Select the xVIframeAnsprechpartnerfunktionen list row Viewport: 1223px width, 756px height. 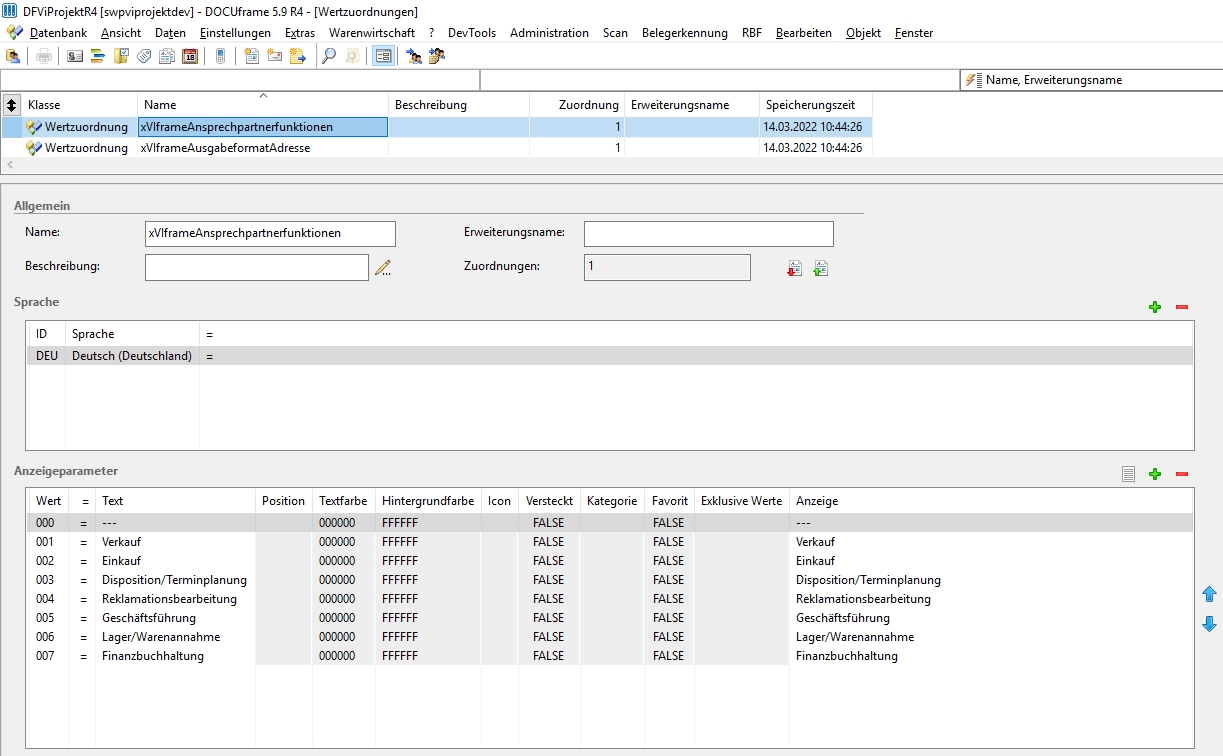437,127
